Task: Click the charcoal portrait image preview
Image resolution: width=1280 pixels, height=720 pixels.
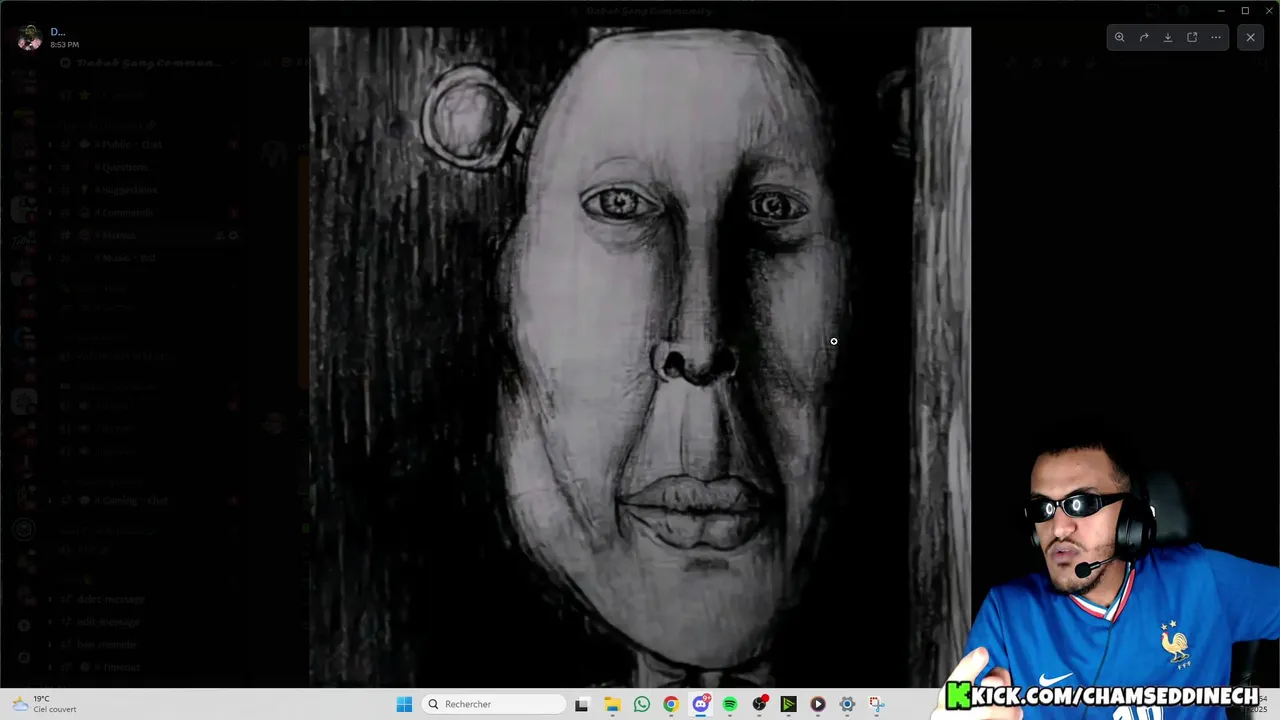Action: (640, 357)
